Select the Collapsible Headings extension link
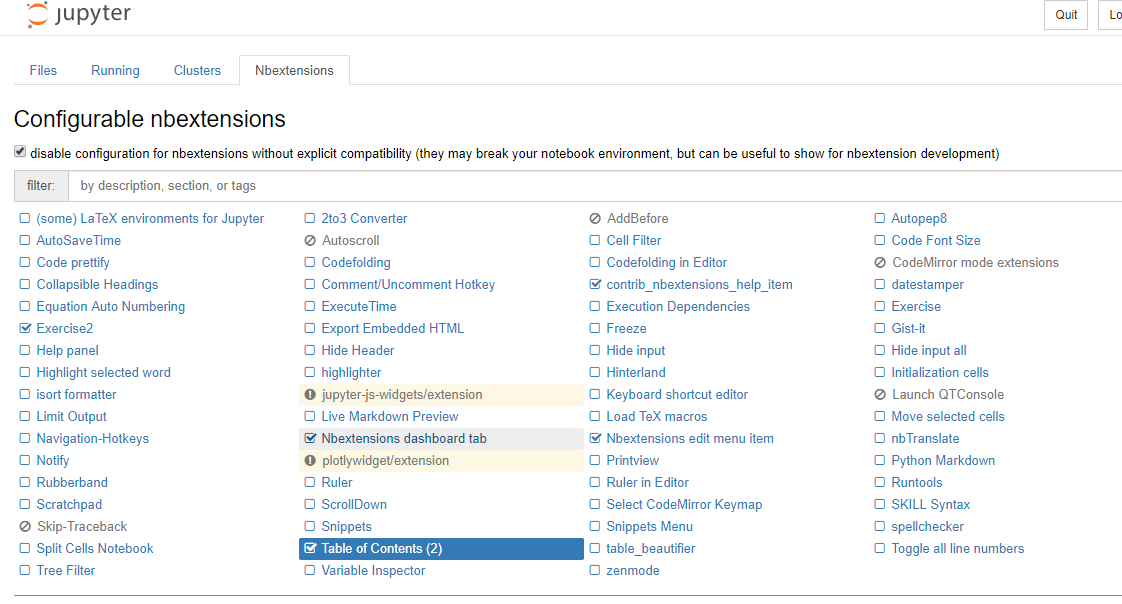The width and height of the screenshot is (1122, 604). 97,285
